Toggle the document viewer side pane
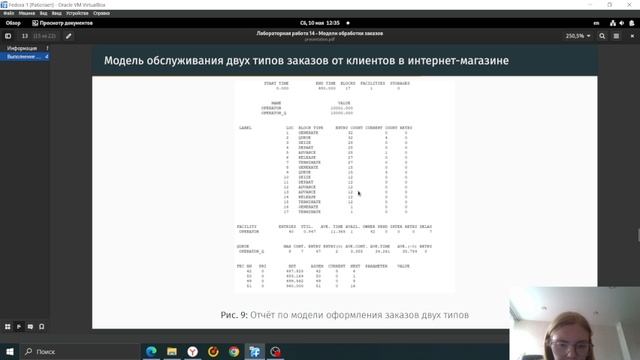The width and height of the screenshot is (640, 360). [x=8, y=36]
